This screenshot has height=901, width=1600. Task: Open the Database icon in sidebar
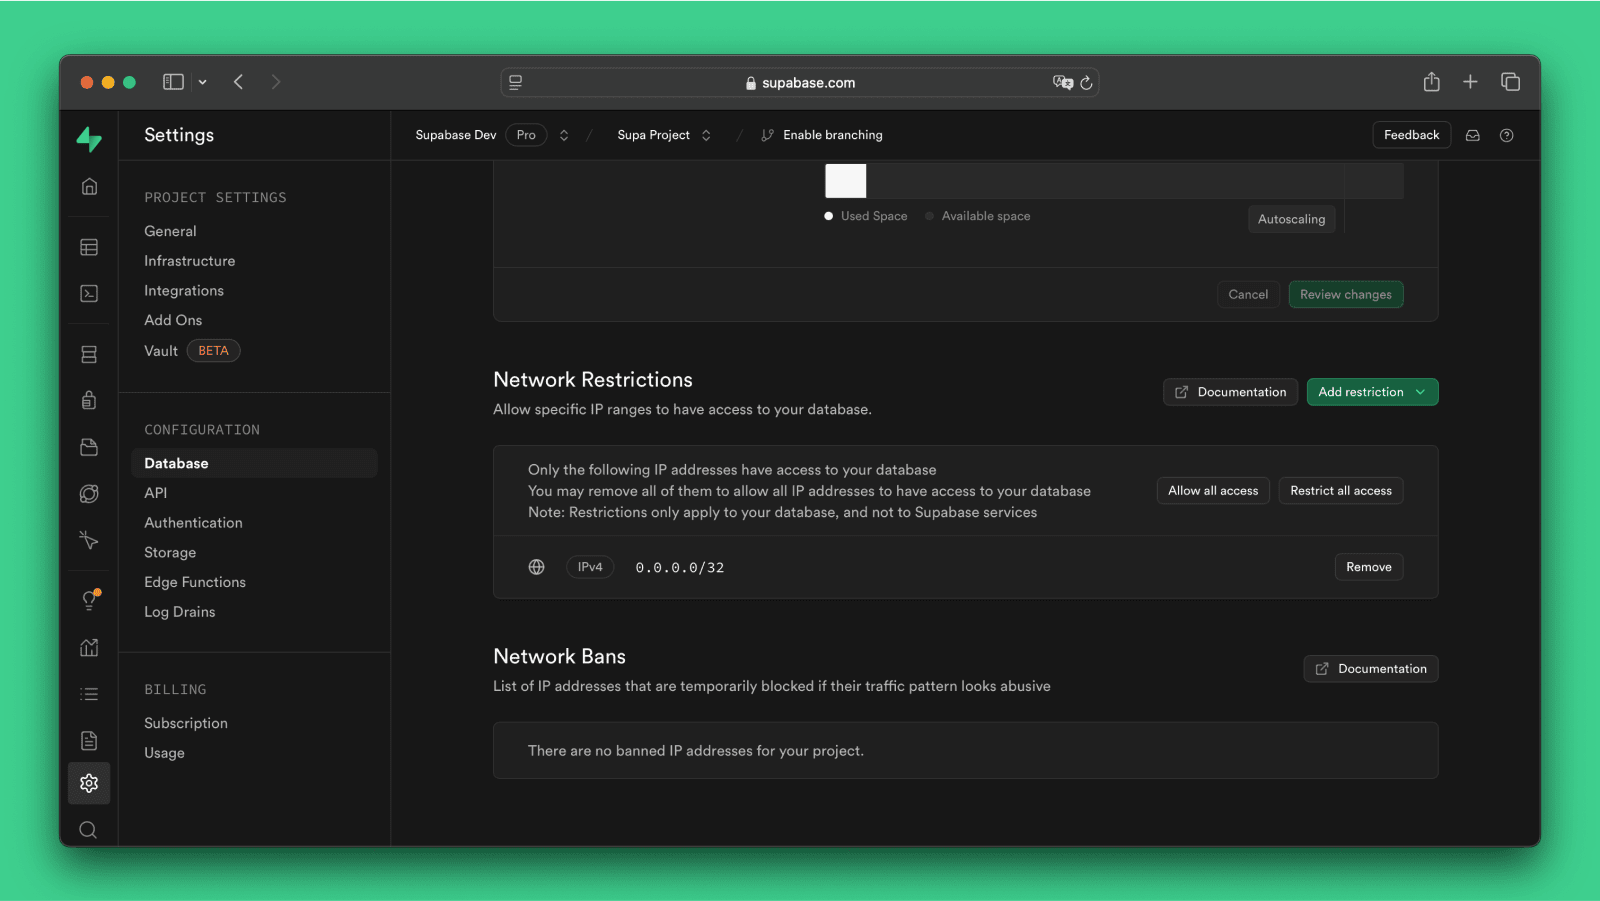89,354
